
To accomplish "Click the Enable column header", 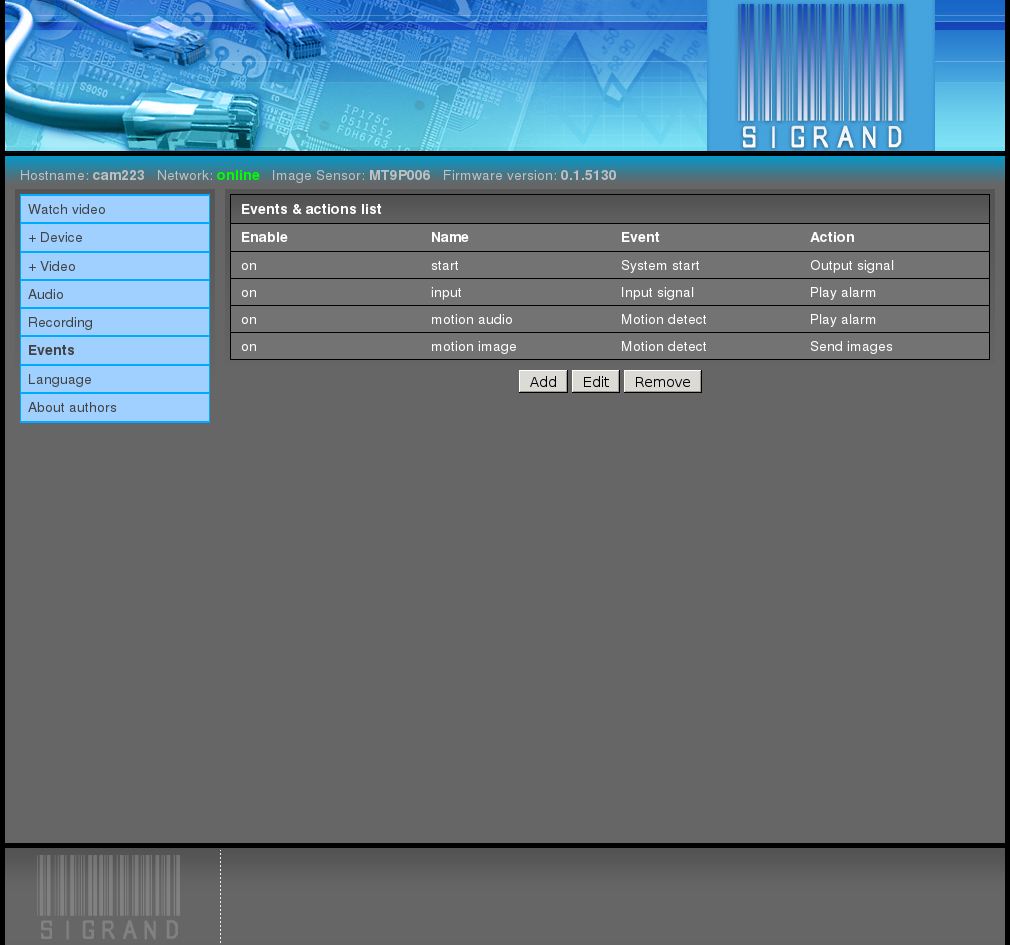I will (x=264, y=237).
